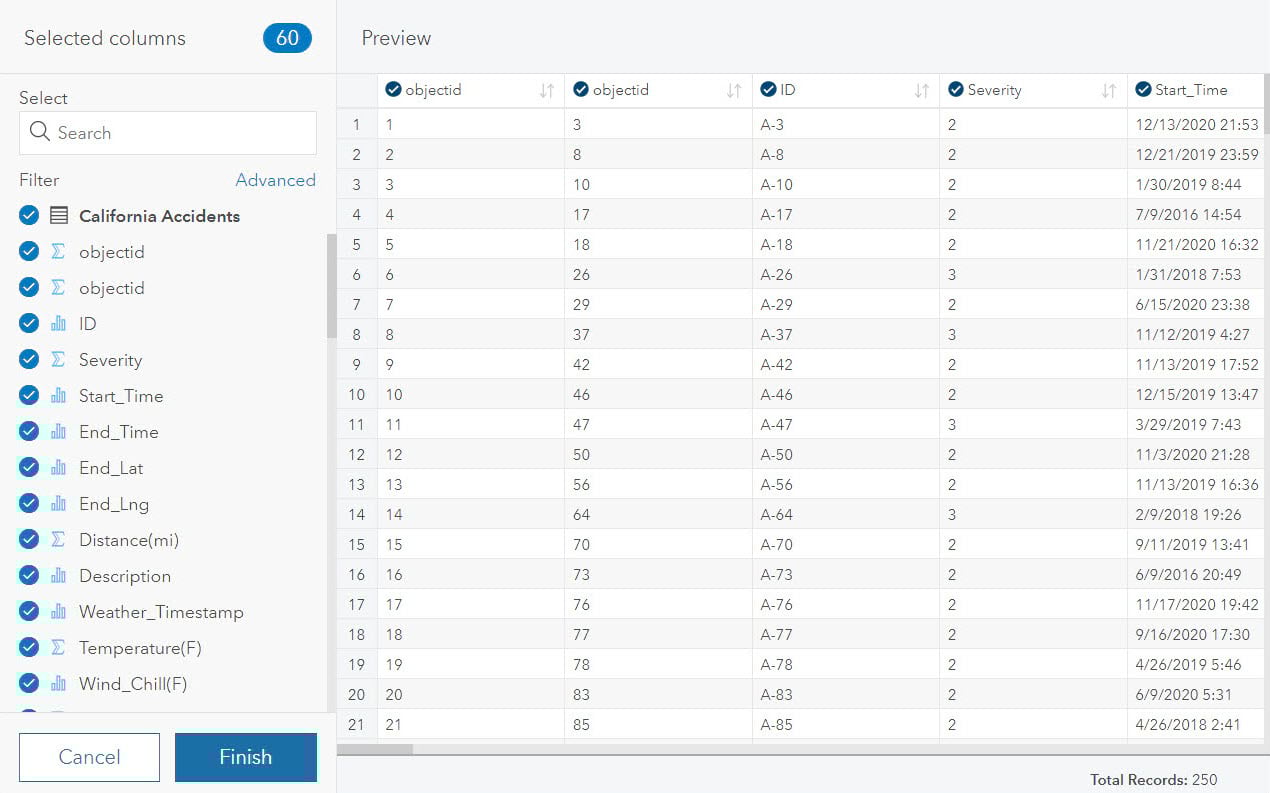Uncheck the California Accidents table checkbox

[28, 215]
